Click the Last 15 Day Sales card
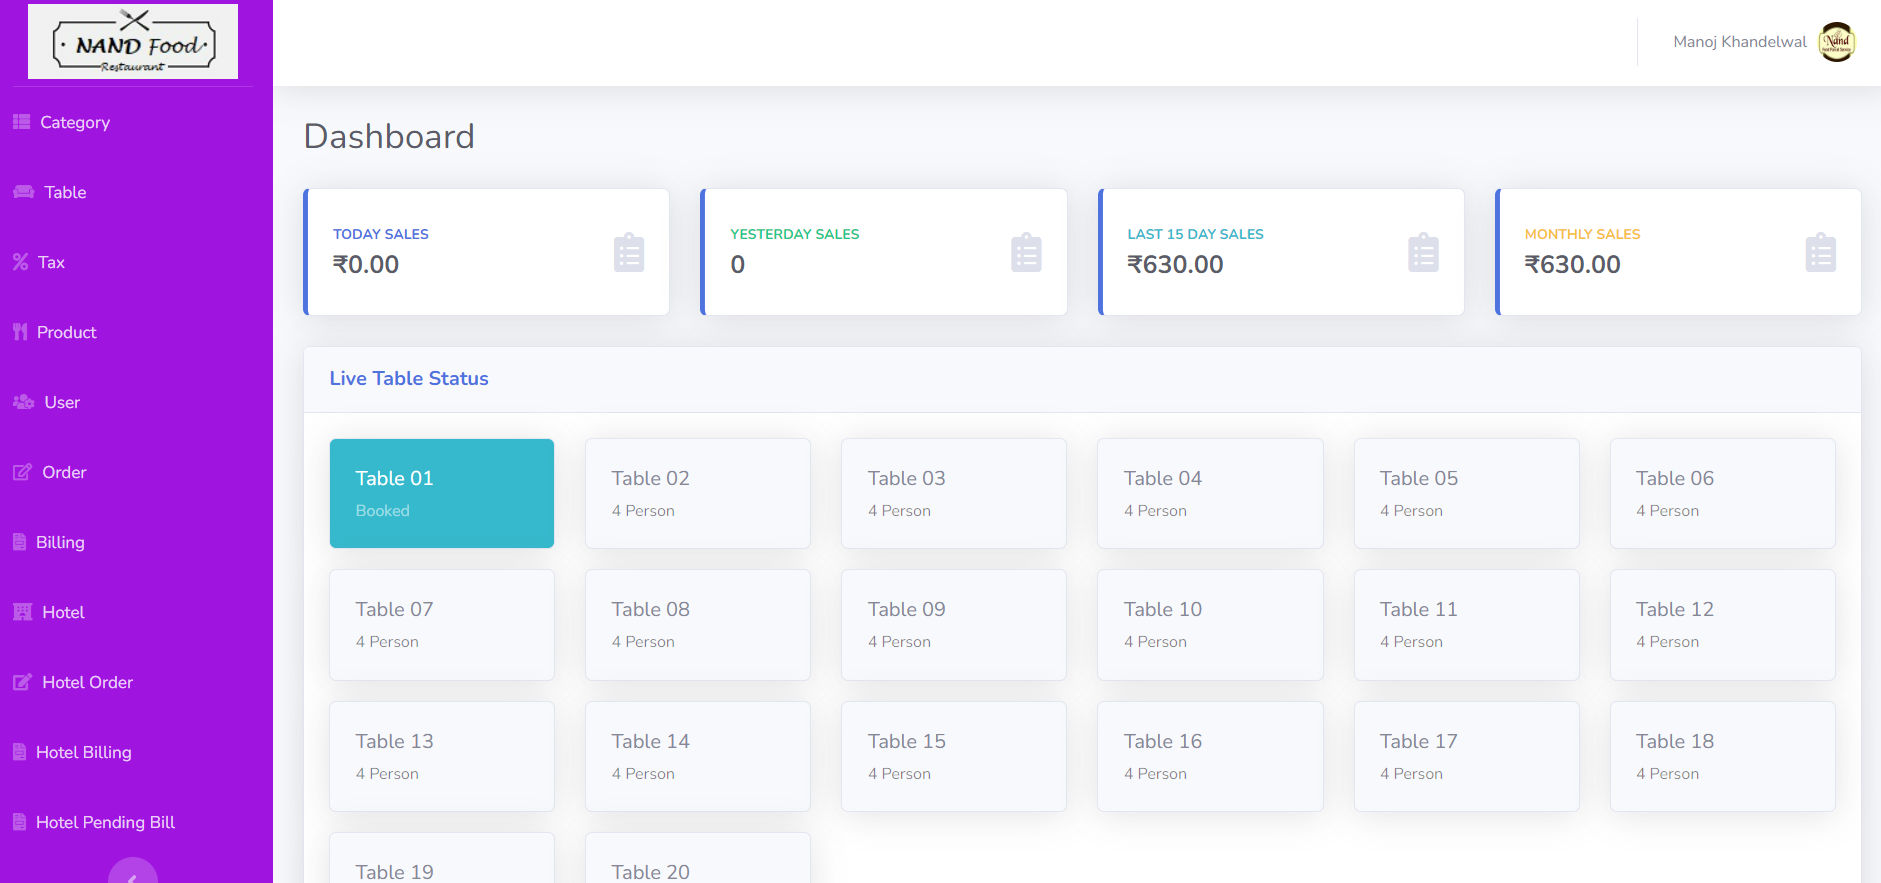Viewport: 1881px width, 883px height. [x=1280, y=252]
